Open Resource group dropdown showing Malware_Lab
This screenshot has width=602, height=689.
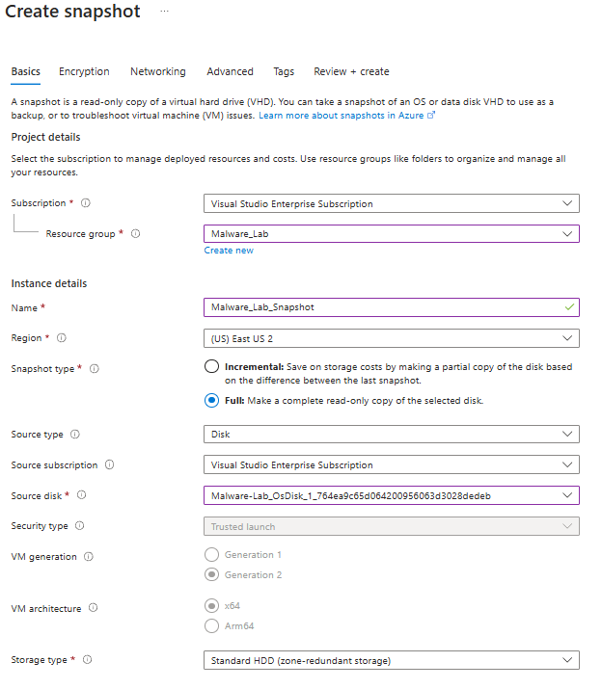point(392,234)
